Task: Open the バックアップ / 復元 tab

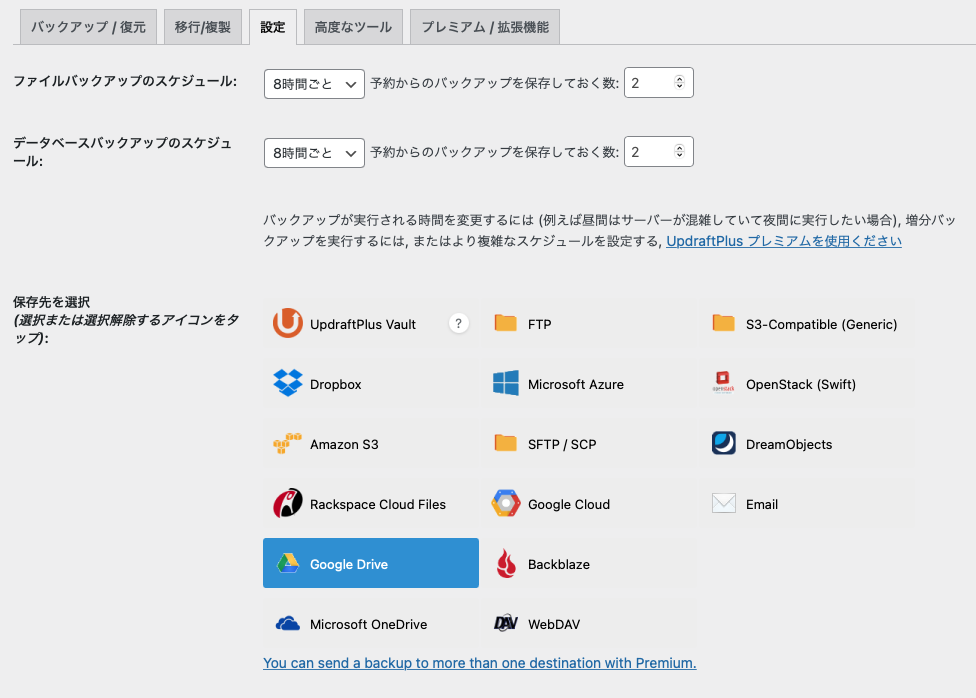Action: coord(88,27)
